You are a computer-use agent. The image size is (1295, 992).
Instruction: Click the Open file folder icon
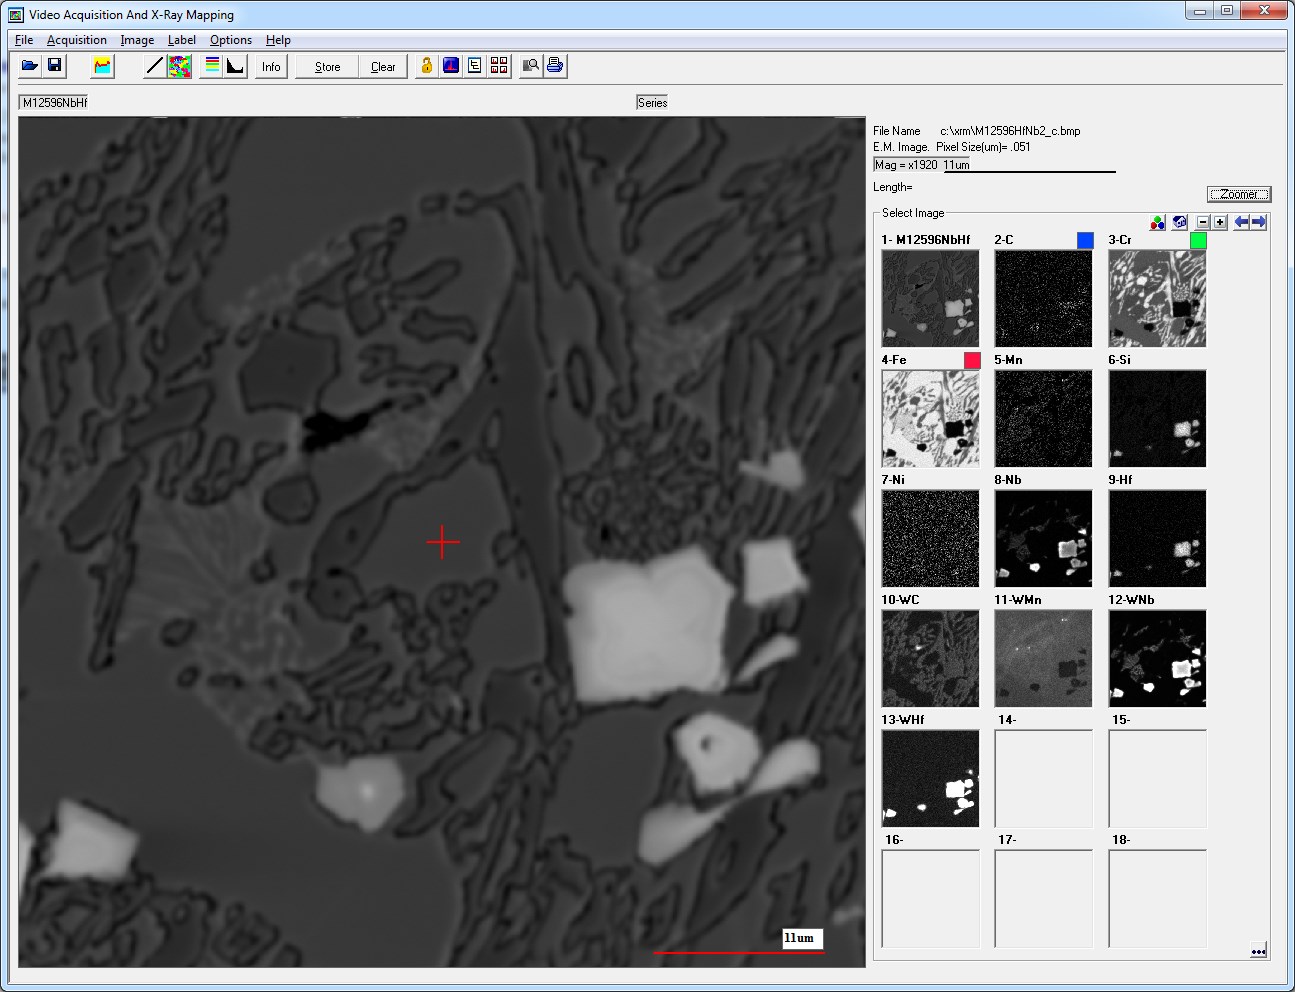30,66
